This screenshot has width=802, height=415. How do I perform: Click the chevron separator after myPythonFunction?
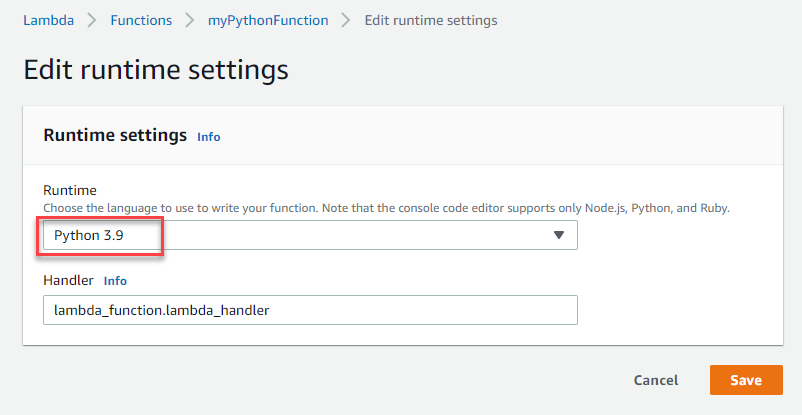[x=346, y=20]
